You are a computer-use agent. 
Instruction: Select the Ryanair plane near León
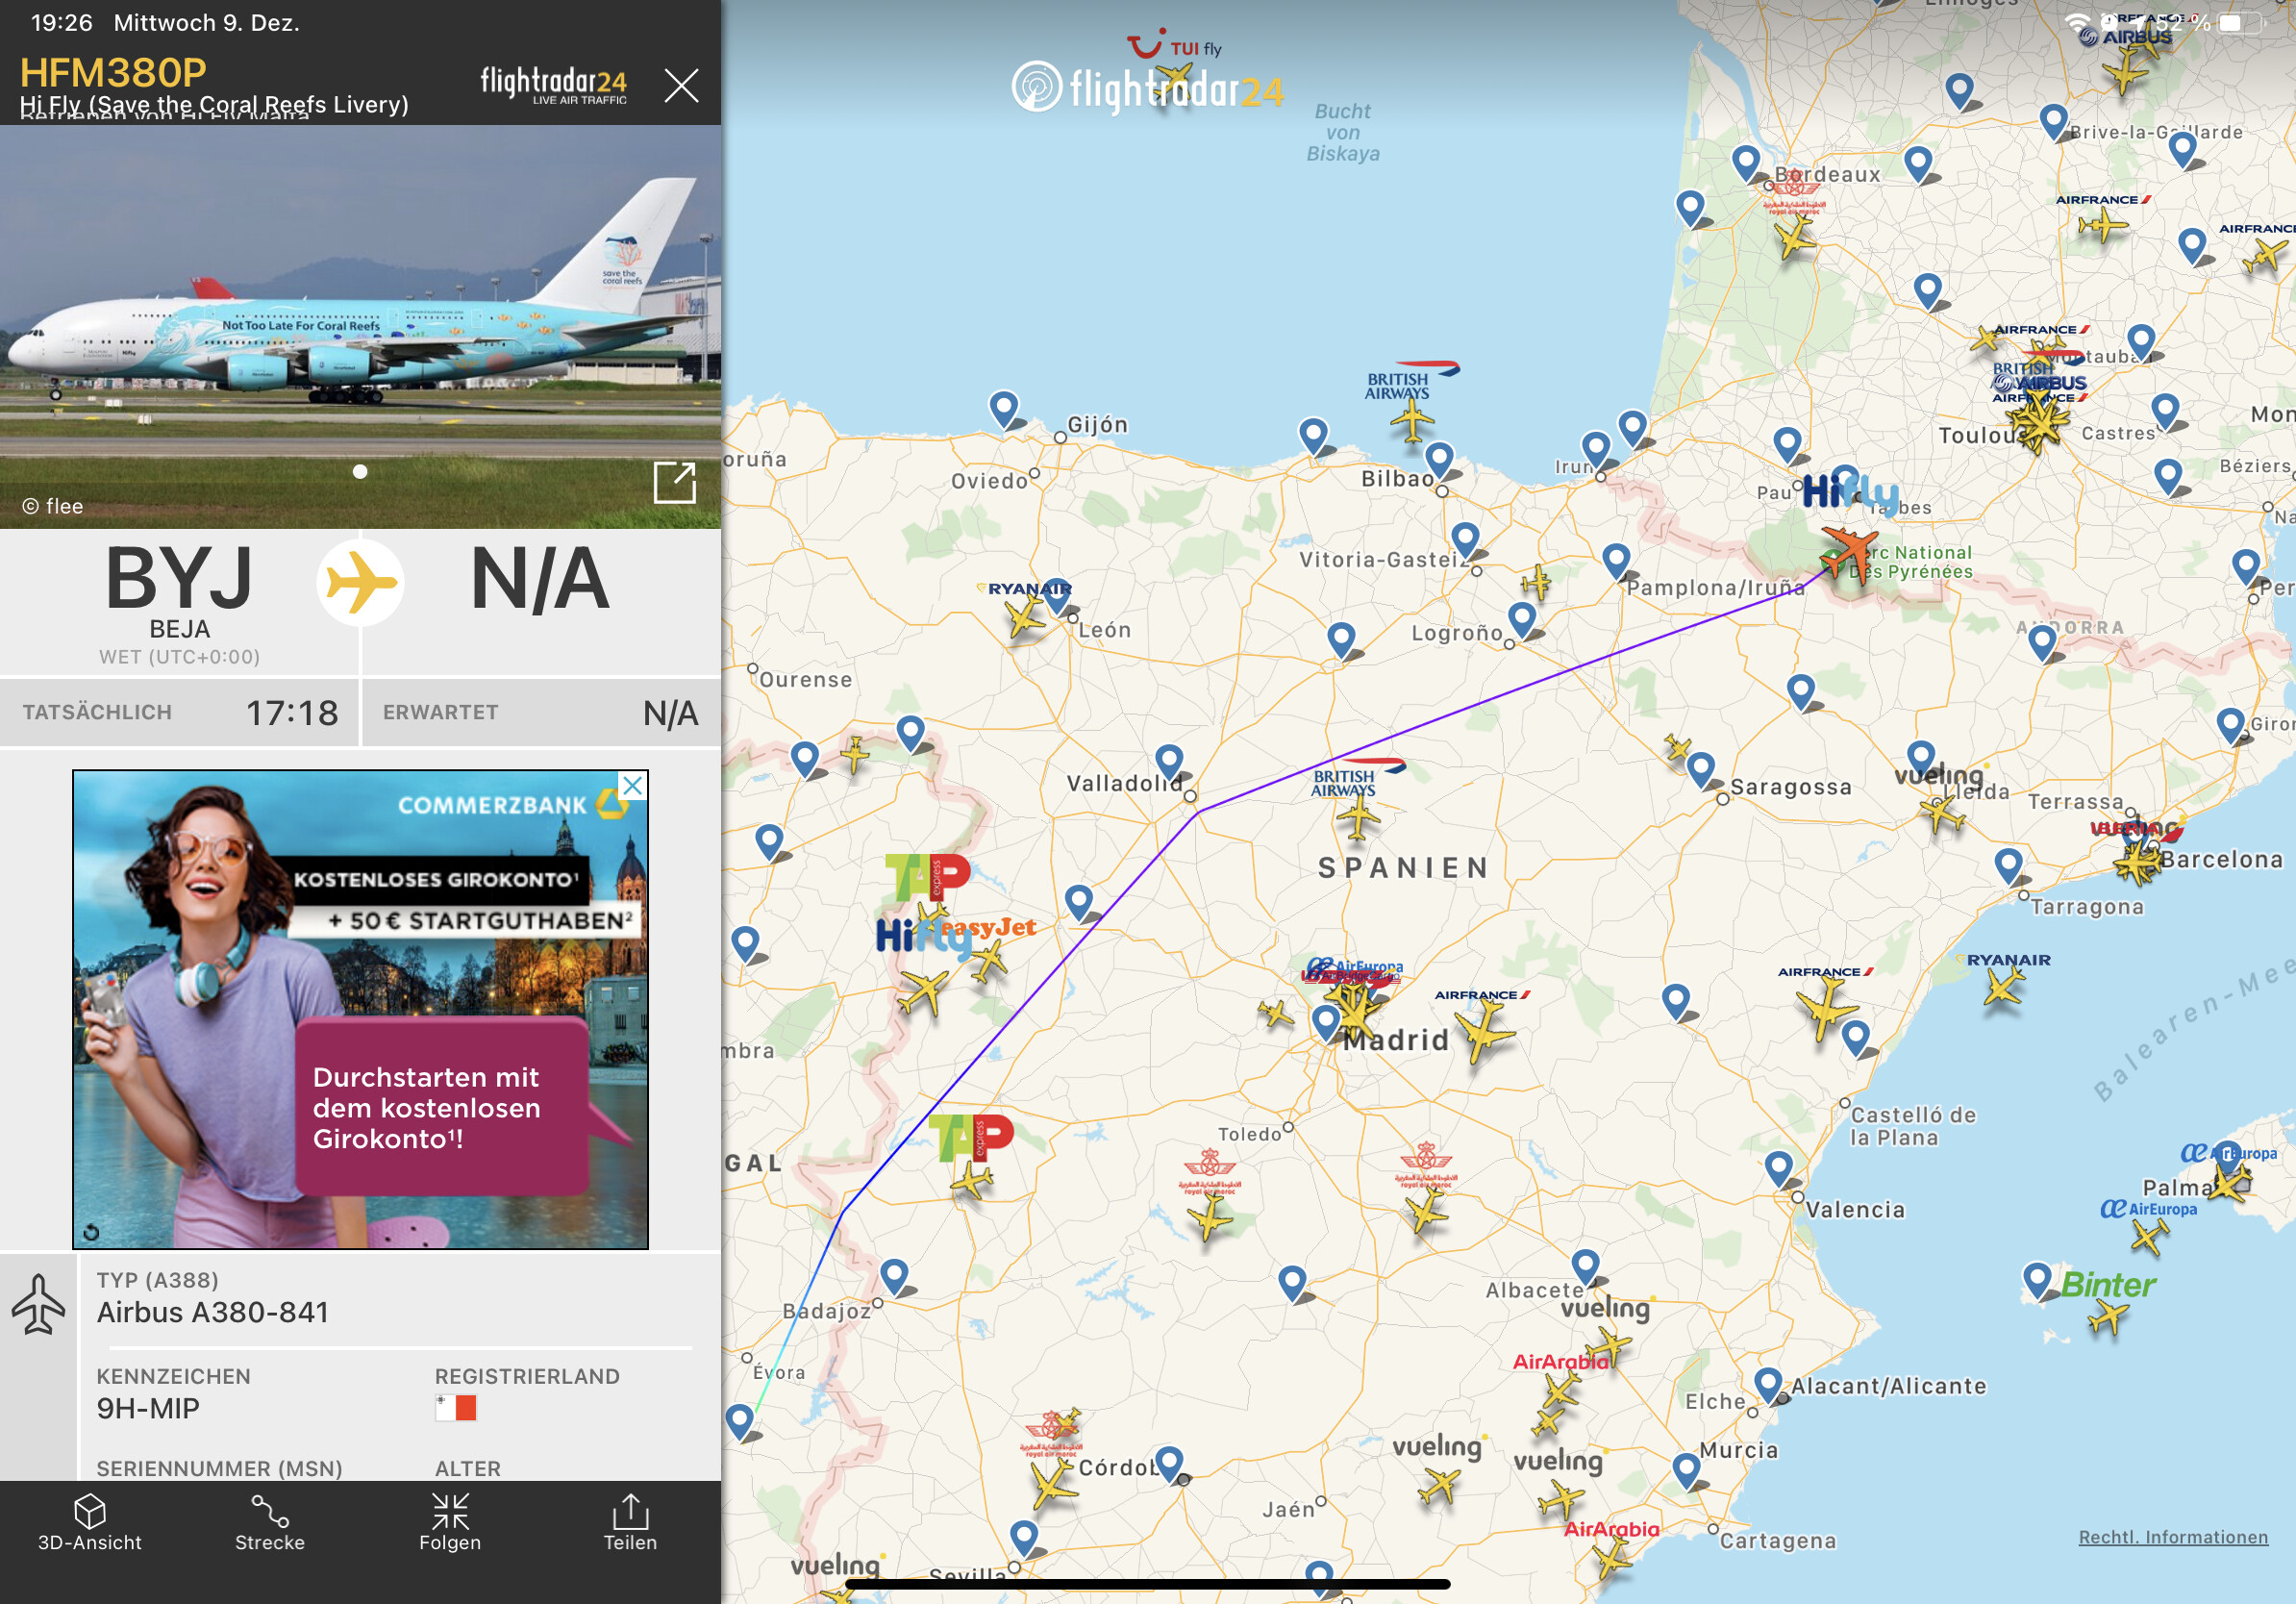click(1025, 619)
